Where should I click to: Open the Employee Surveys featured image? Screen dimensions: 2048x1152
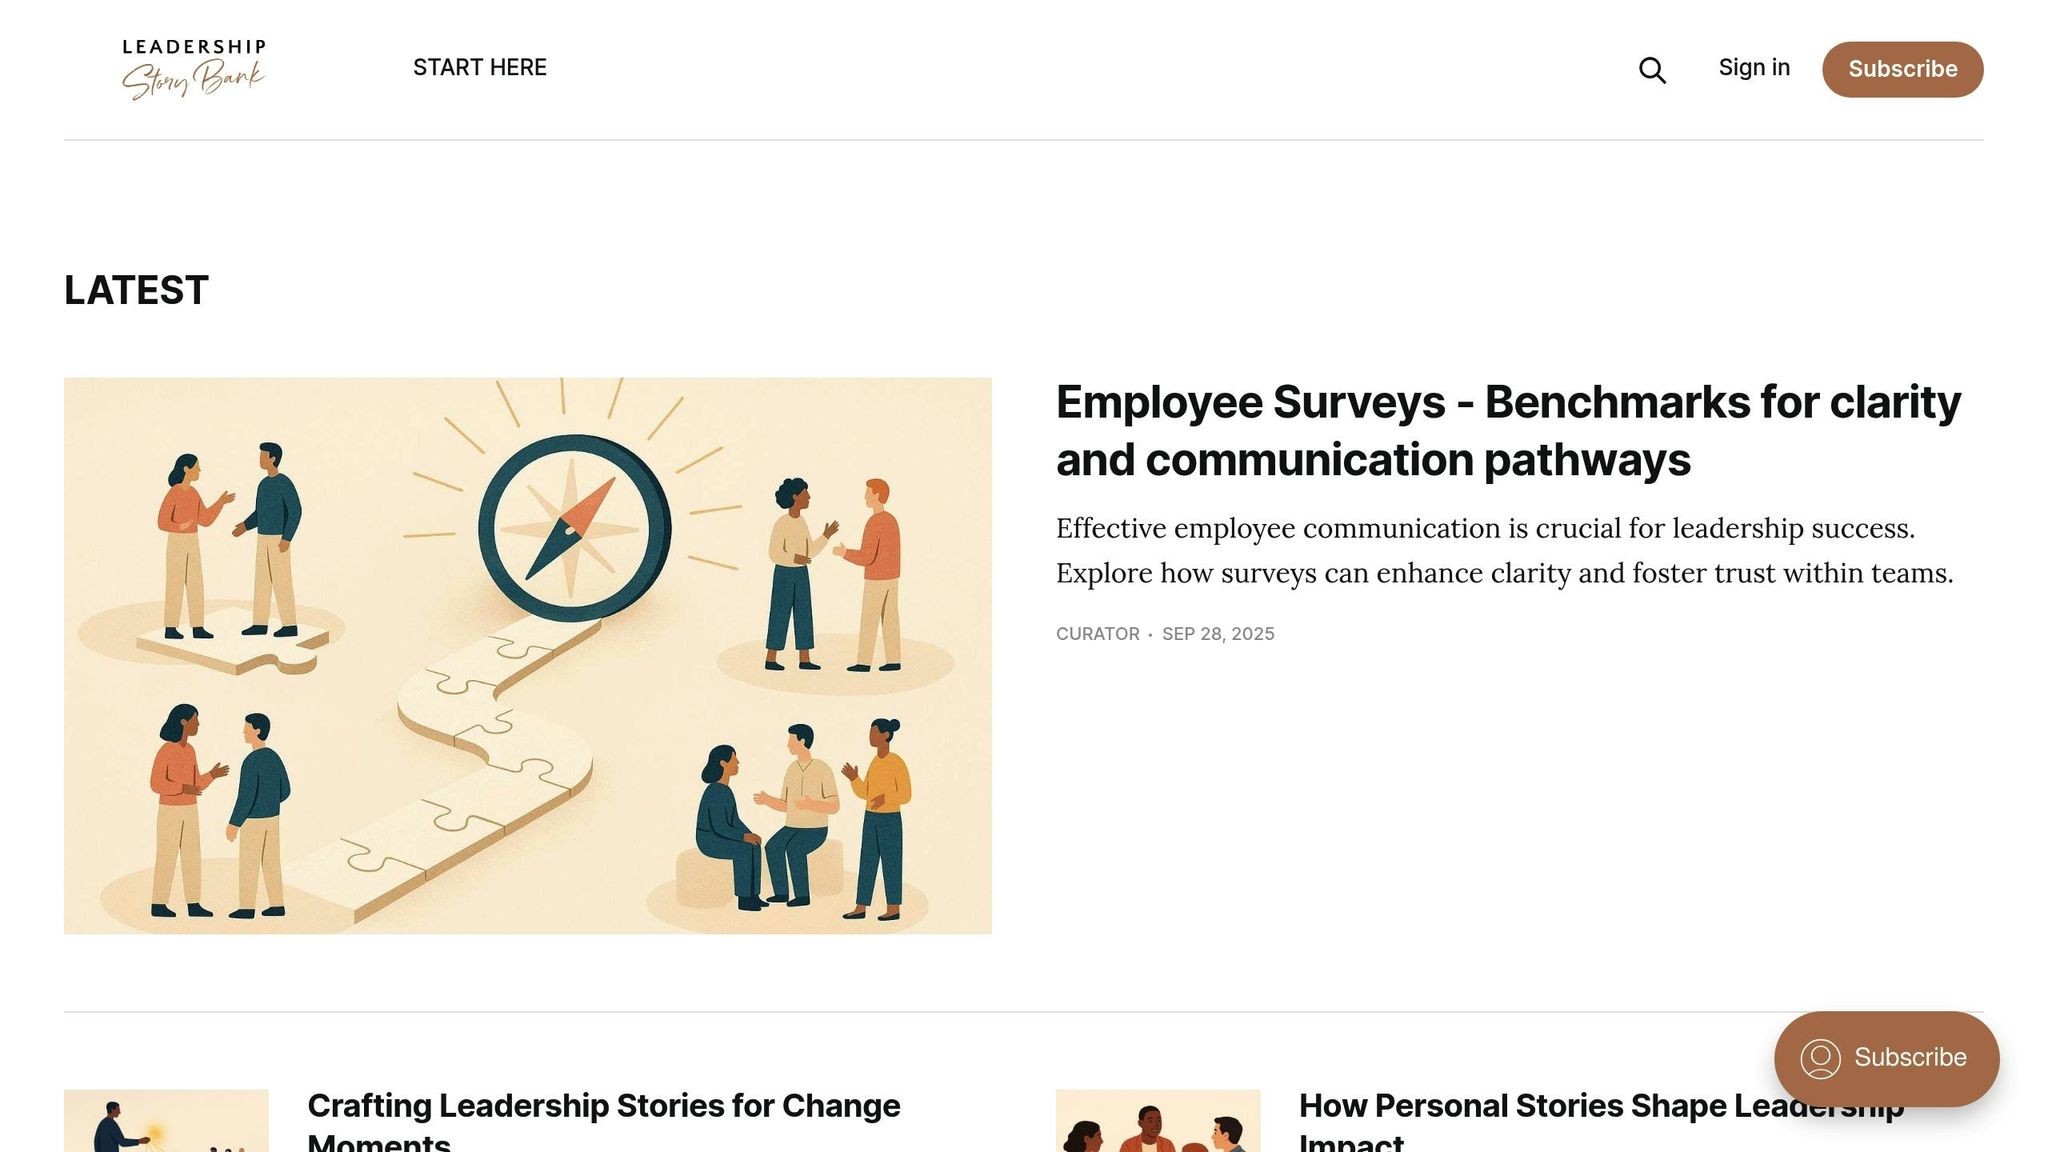(528, 655)
